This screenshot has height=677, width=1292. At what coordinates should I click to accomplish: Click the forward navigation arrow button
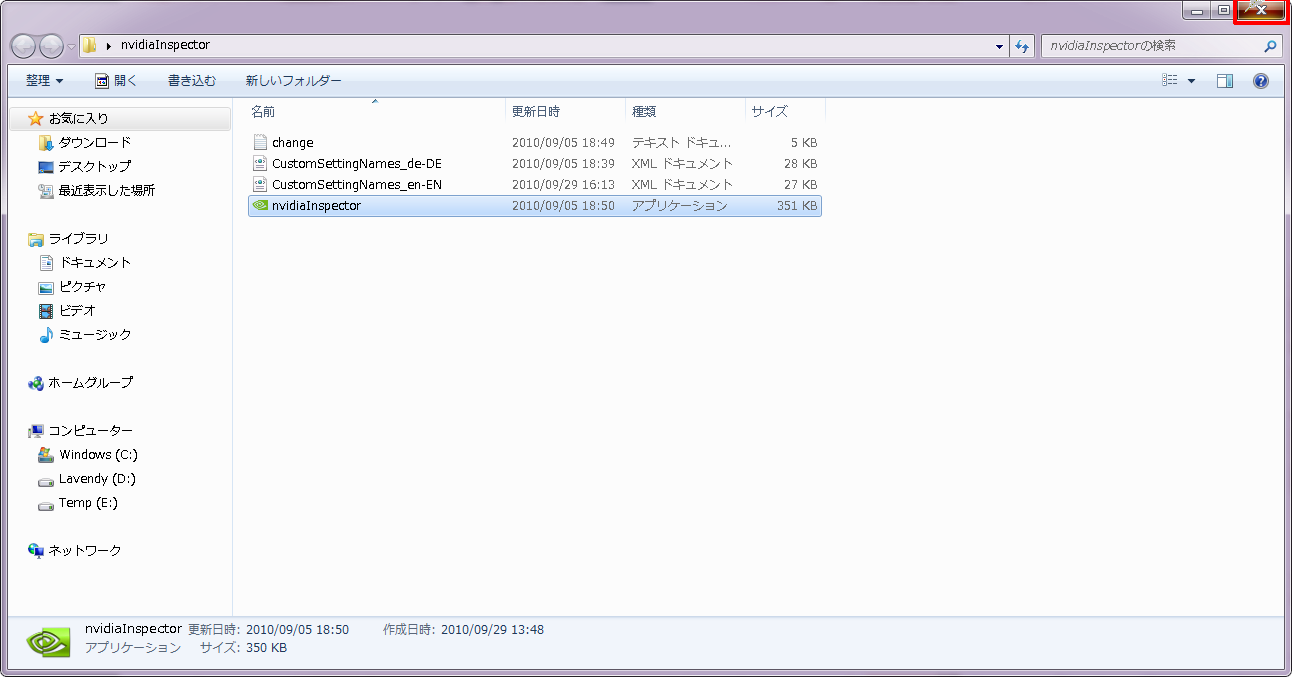coord(51,46)
